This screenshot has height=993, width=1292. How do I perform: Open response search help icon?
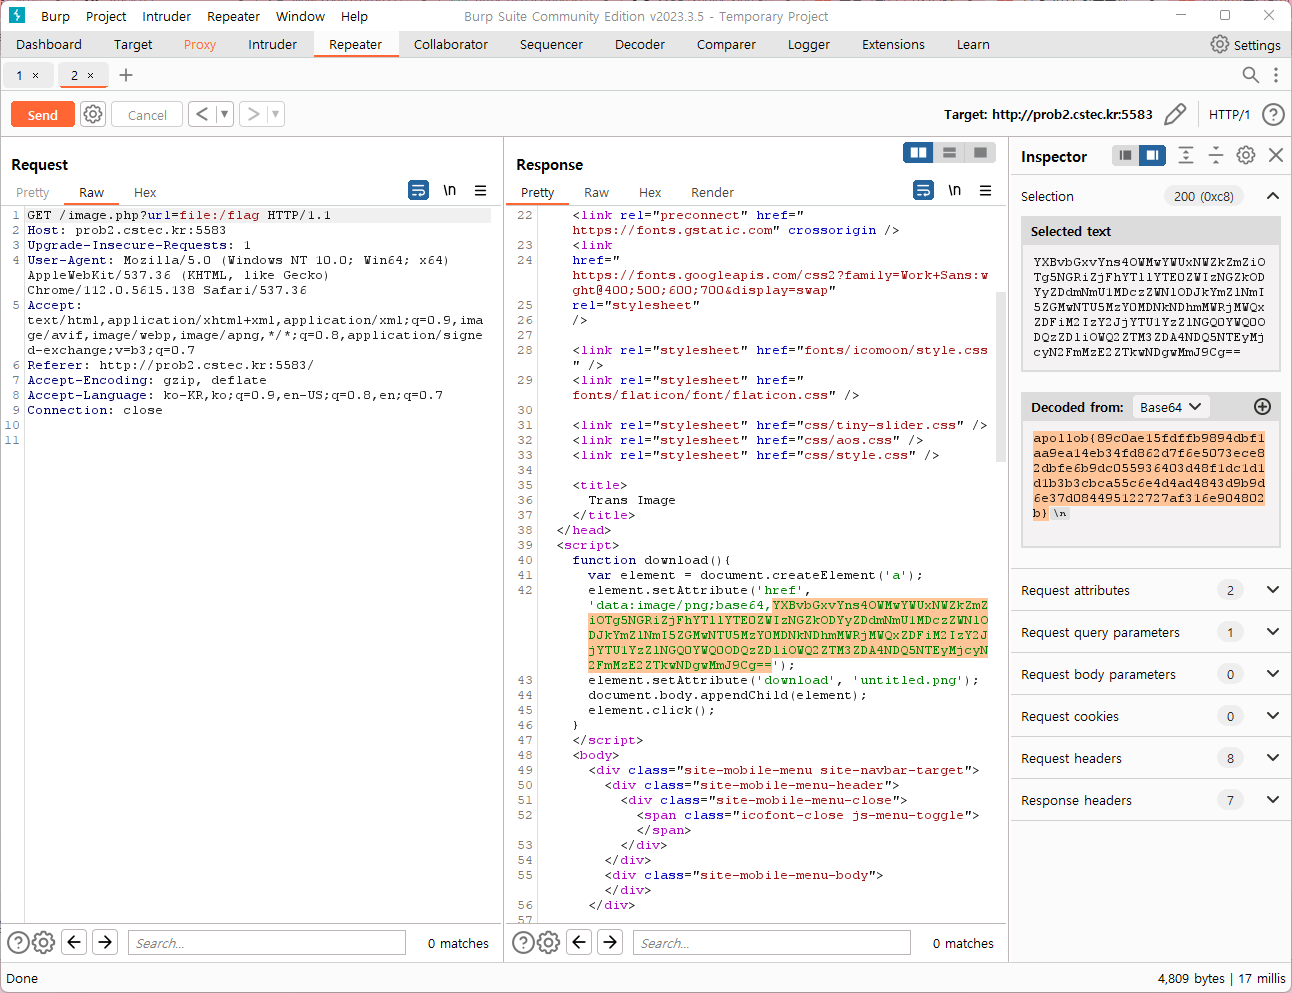(523, 942)
